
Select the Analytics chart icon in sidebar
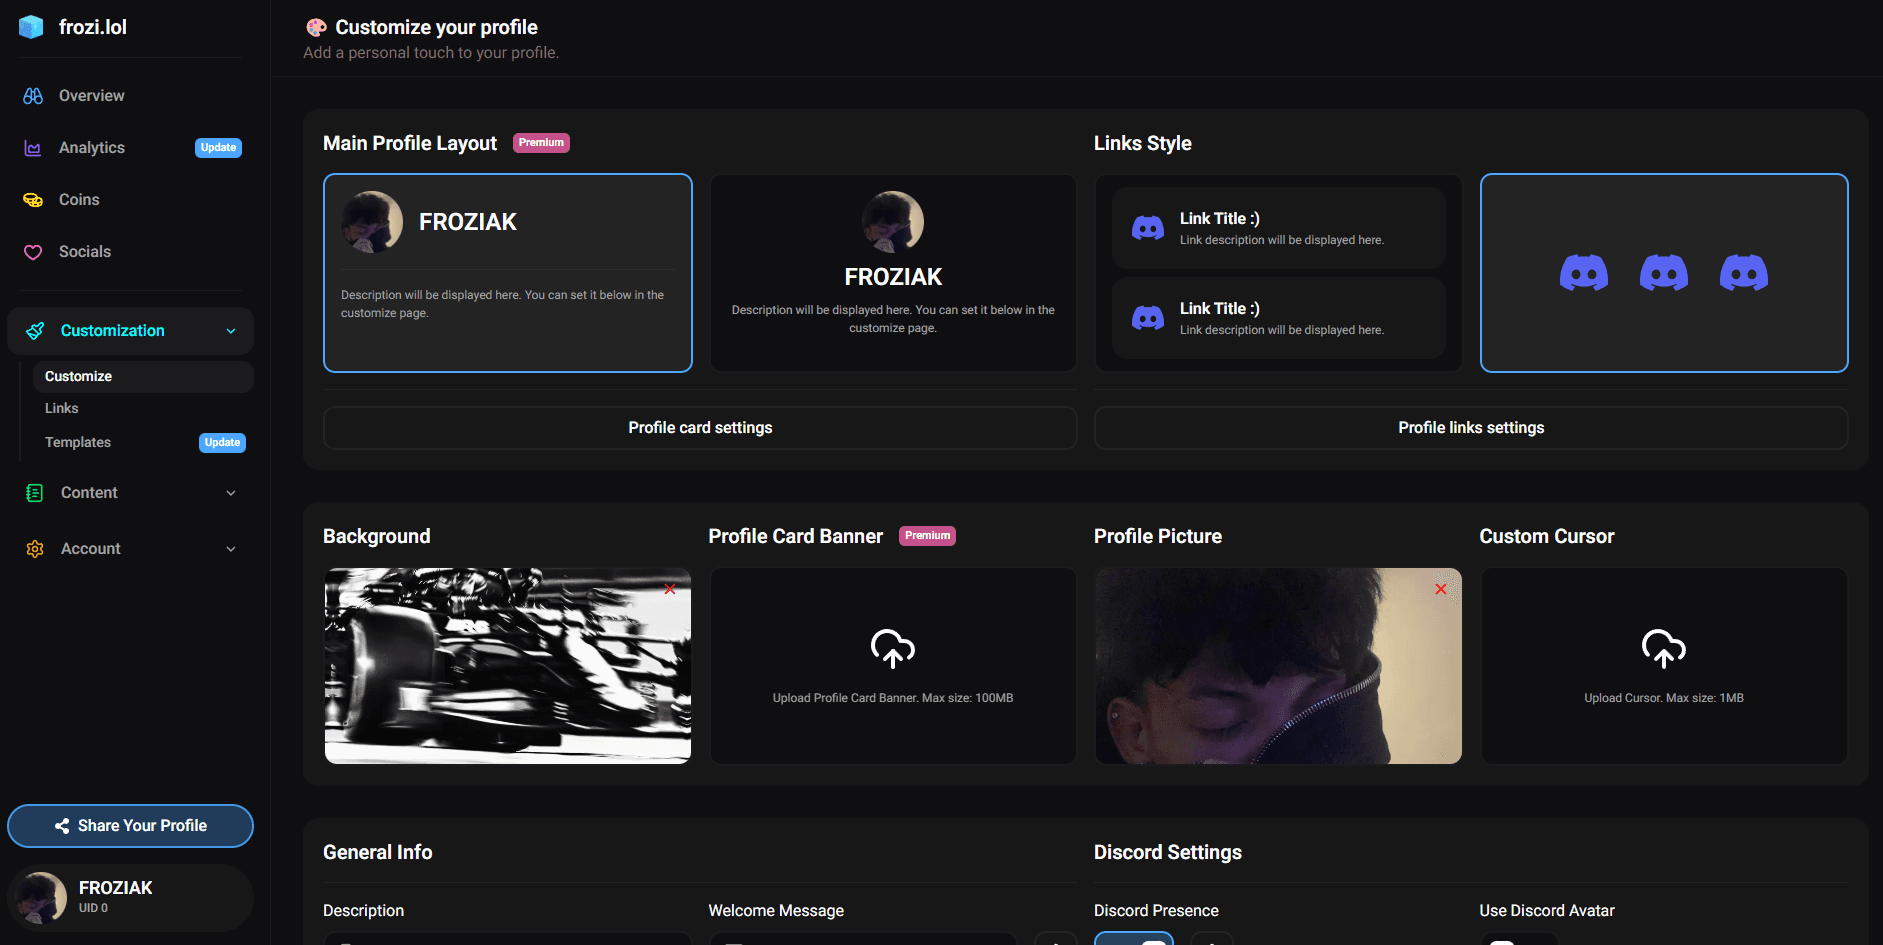33,147
